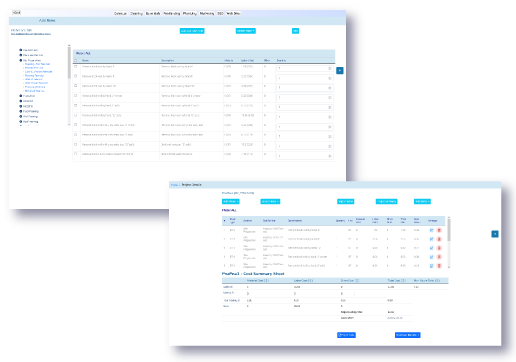
Task: Open the first cyan dropdown in the lower window
Action: coord(231,201)
